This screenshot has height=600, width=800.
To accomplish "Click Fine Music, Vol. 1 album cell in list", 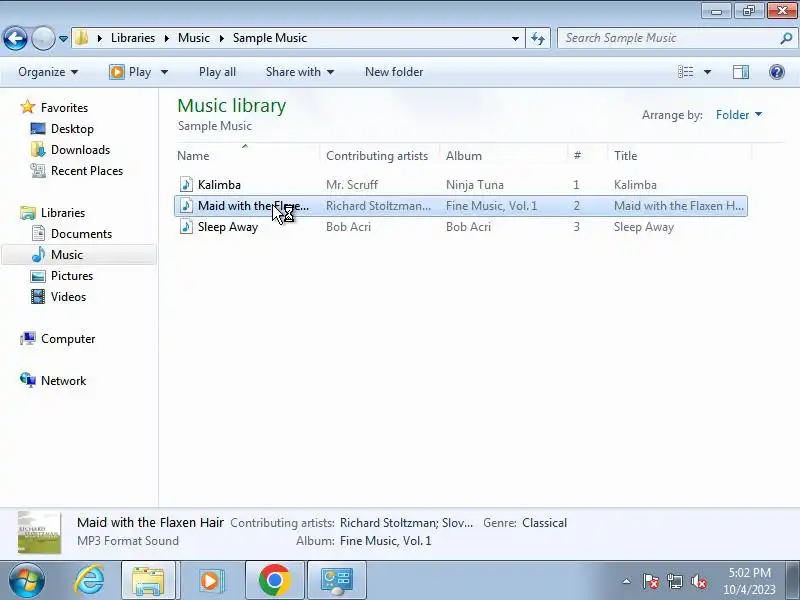I will tap(491, 206).
